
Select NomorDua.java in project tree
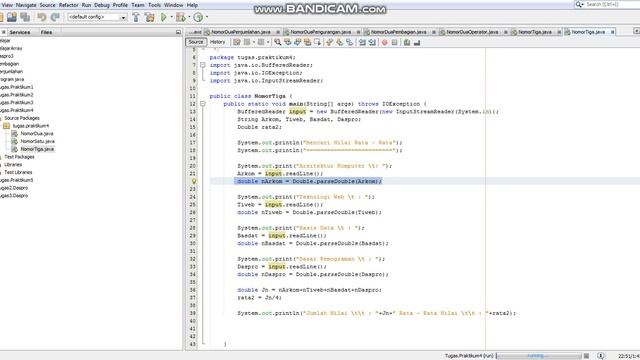[x=37, y=133]
